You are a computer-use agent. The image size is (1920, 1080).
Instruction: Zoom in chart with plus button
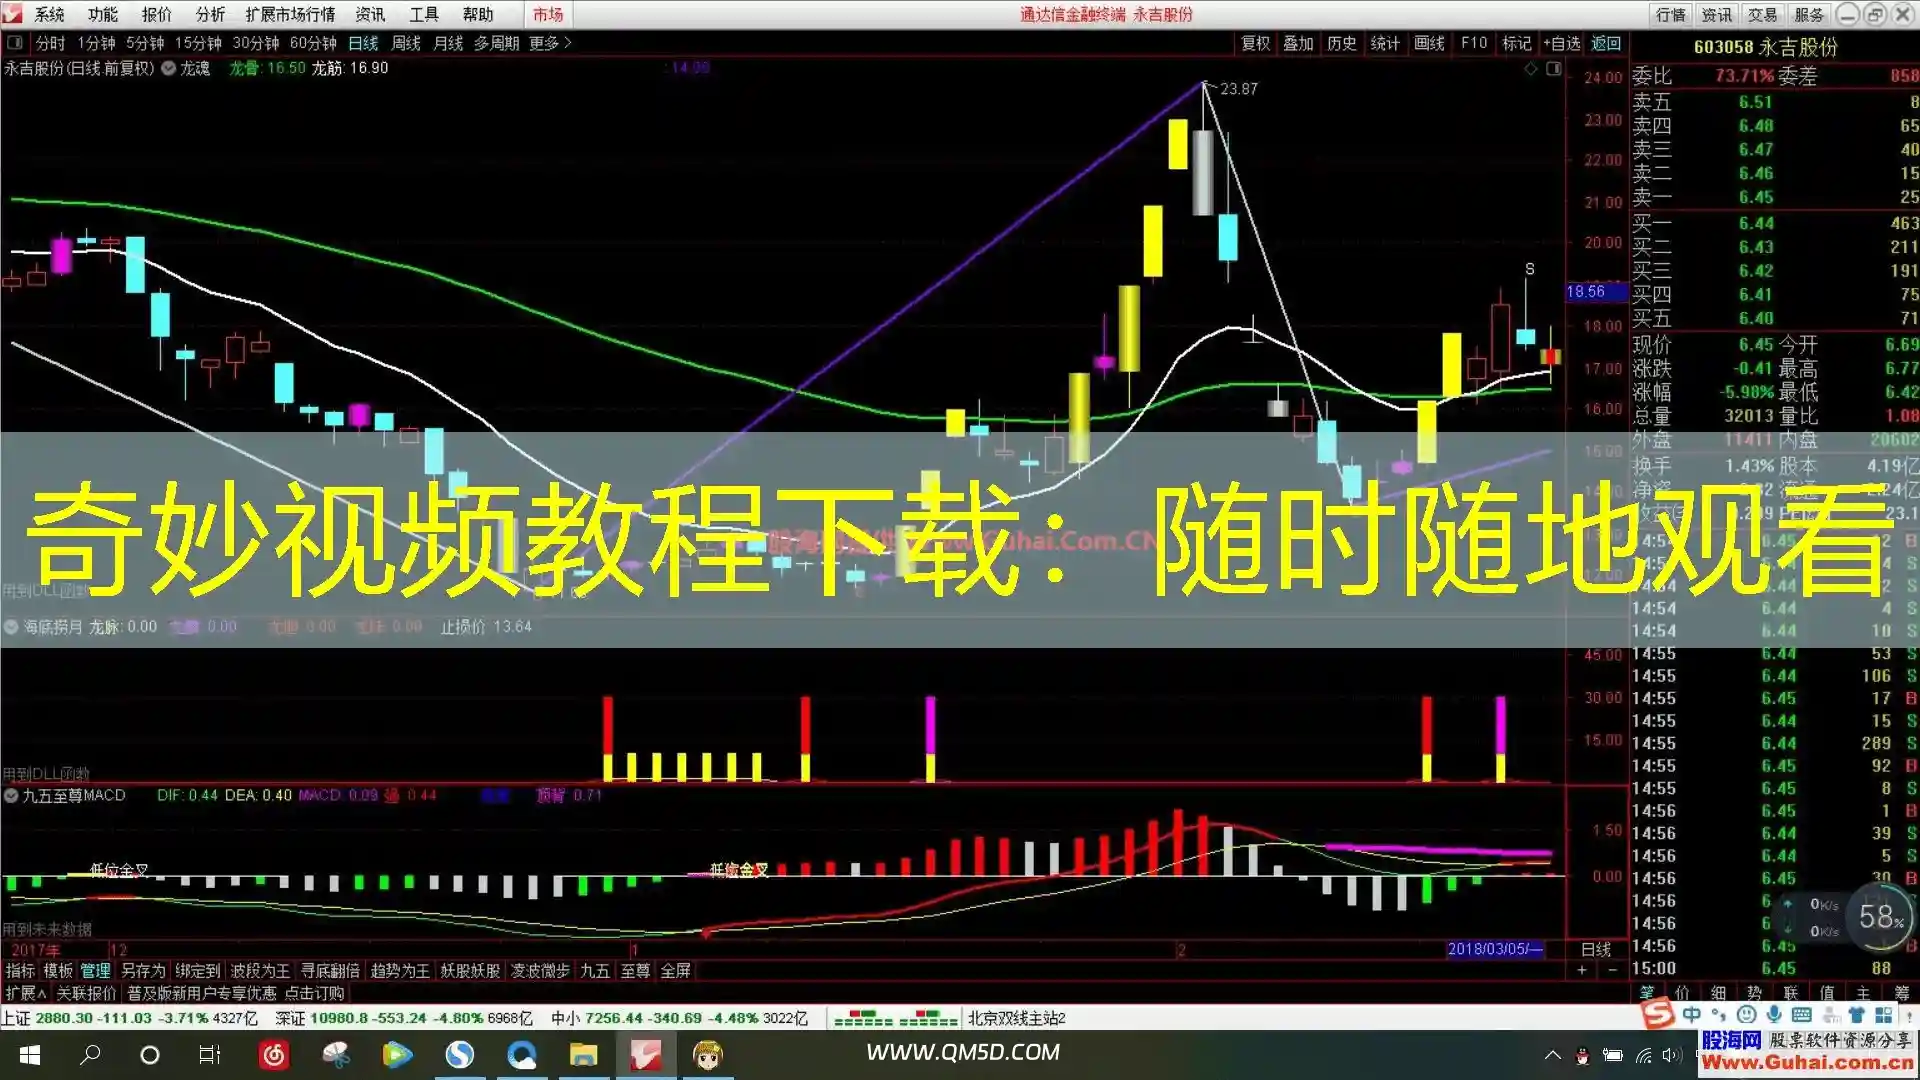(x=1582, y=970)
